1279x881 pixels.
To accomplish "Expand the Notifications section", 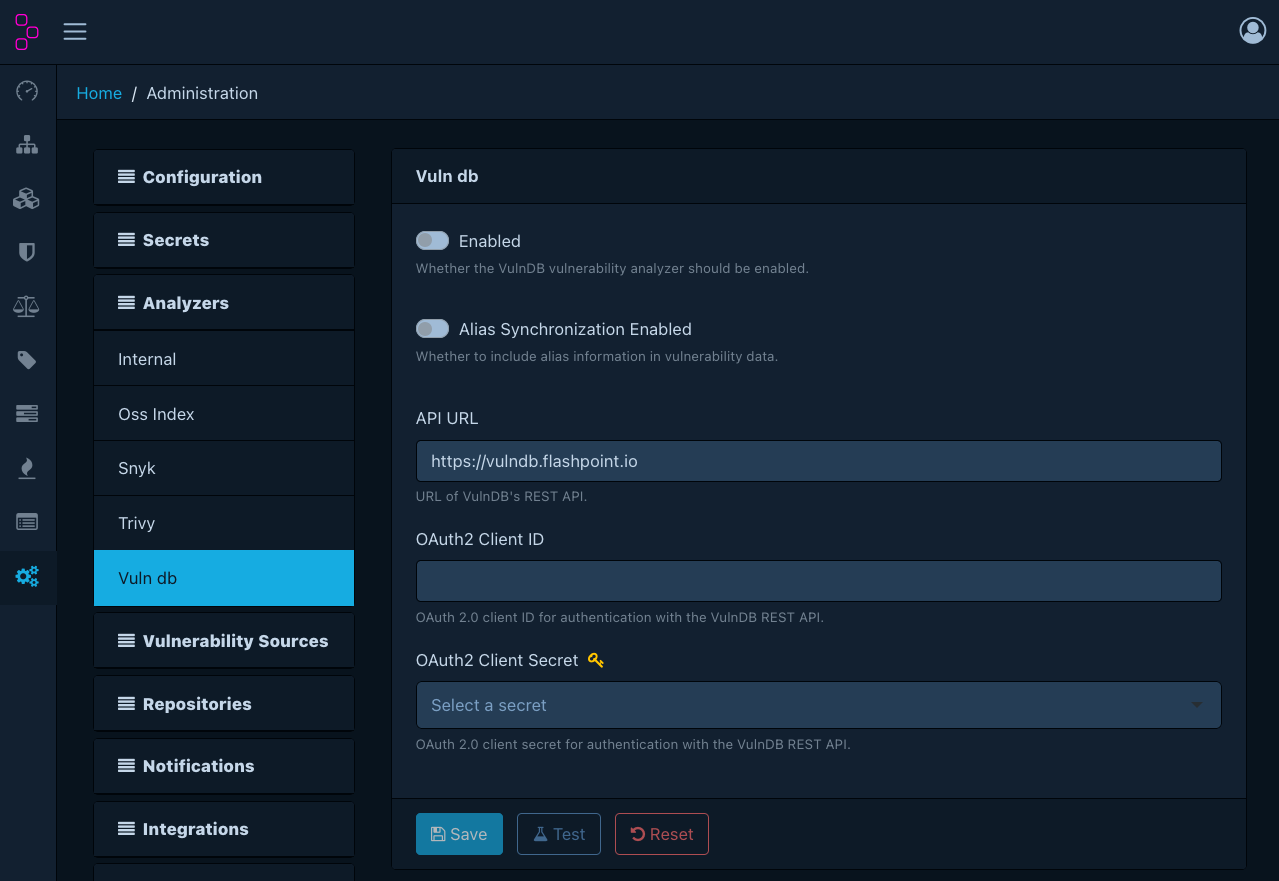I will tap(223, 766).
